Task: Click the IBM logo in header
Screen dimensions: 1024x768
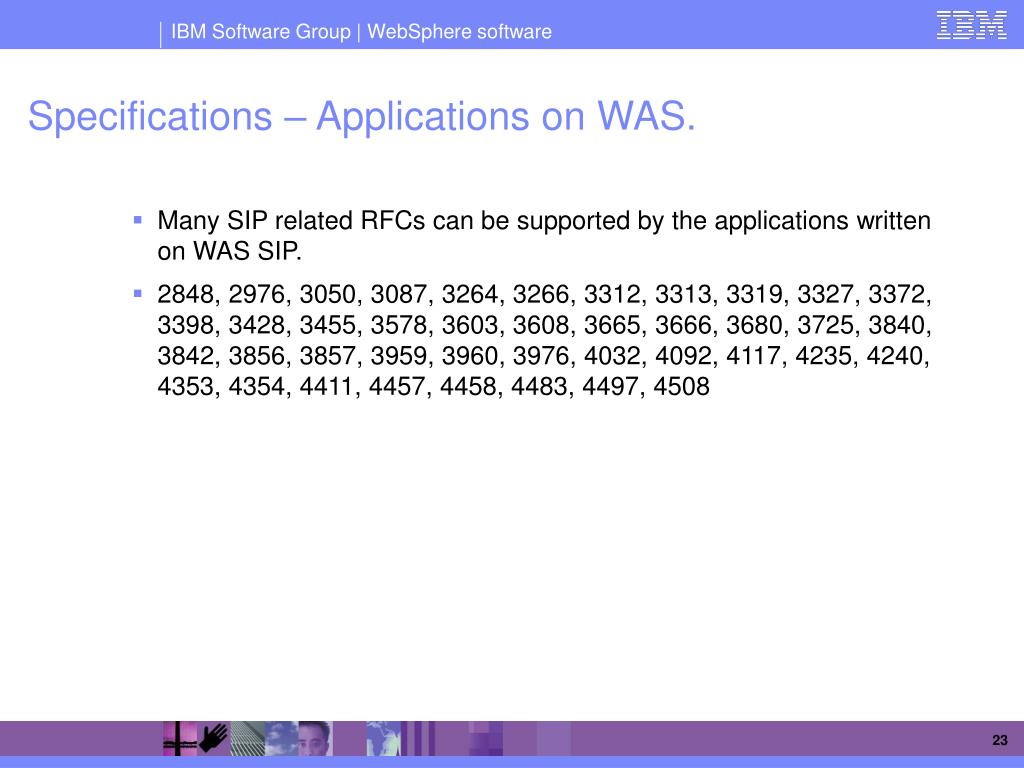Action: click(x=971, y=26)
